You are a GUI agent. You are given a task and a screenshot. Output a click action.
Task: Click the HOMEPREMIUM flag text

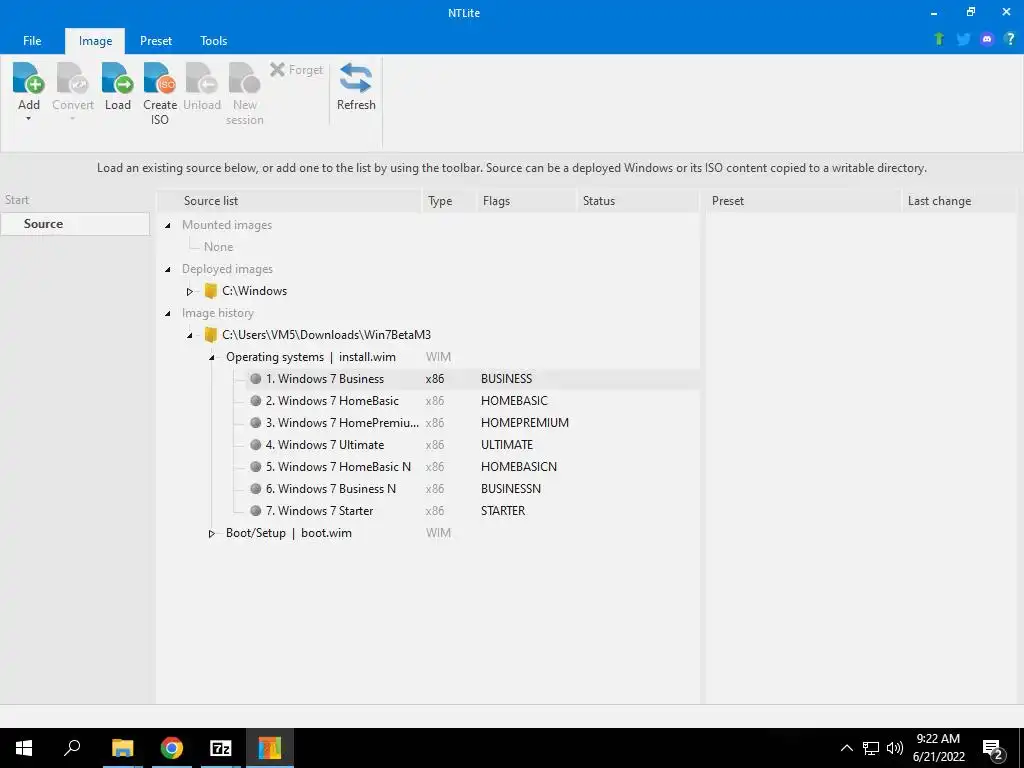[524, 423]
